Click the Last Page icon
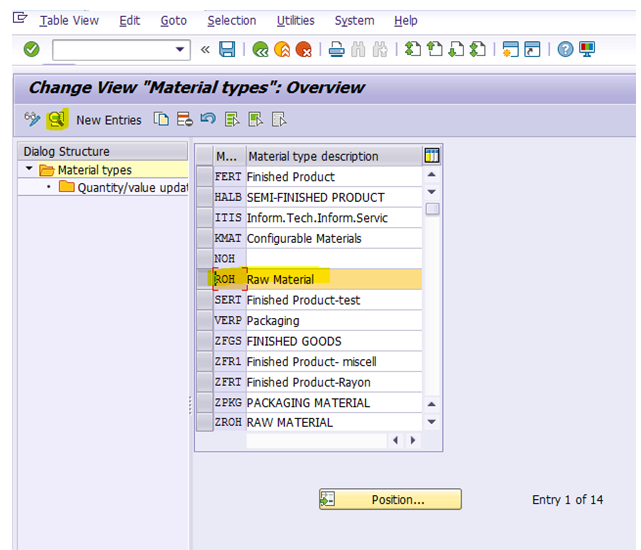This screenshot has height=550, width=641. (x=477, y=49)
